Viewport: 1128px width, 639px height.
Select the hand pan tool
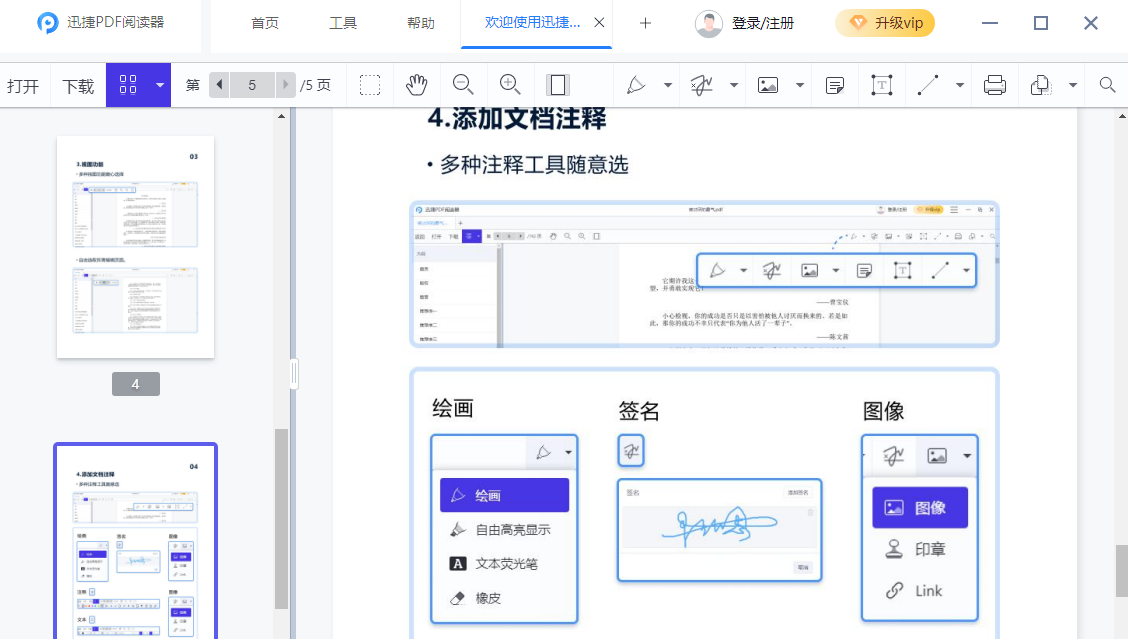417,85
